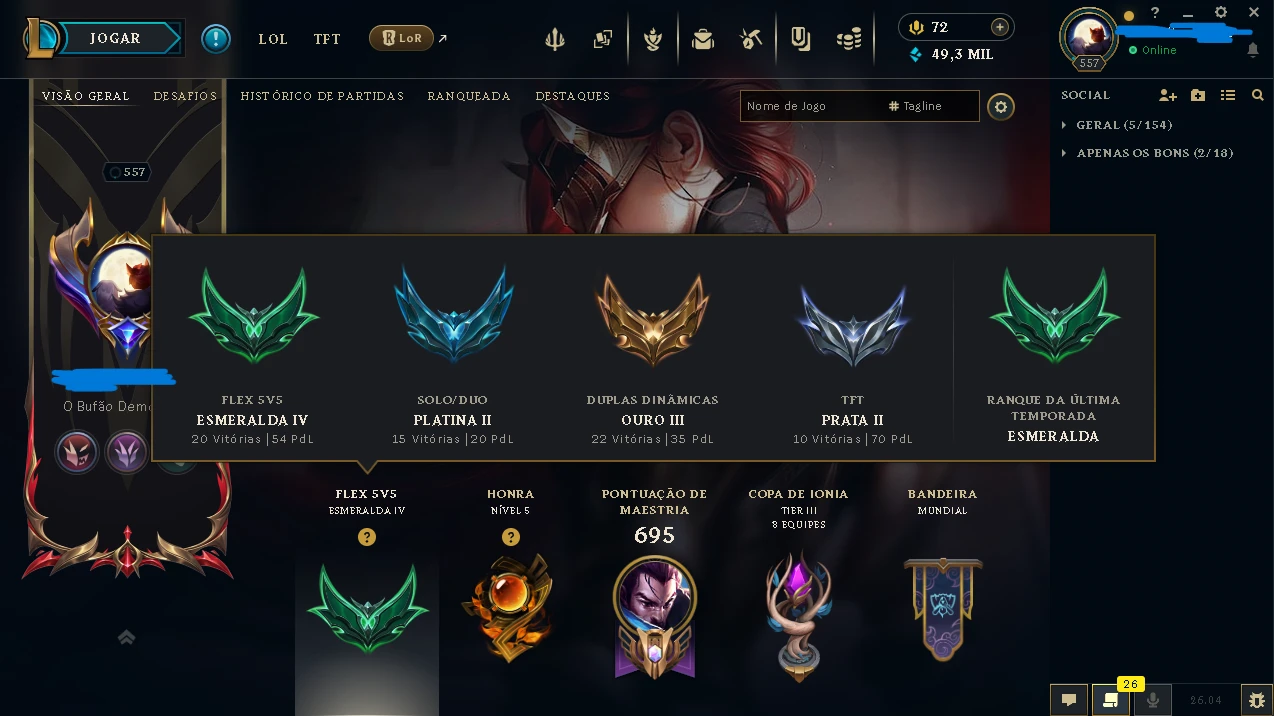Switch to the HISTÓRICO DE PARTIDAS tab
The image size is (1274, 716).
point(322,96)
